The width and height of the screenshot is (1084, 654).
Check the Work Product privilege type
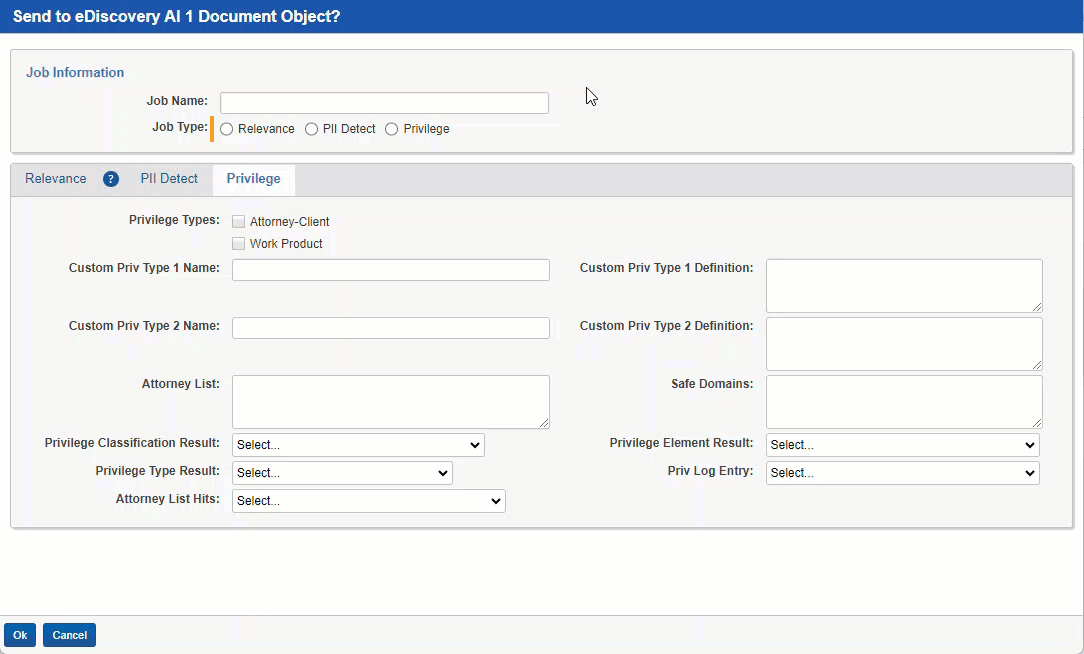tap(238, 243)
